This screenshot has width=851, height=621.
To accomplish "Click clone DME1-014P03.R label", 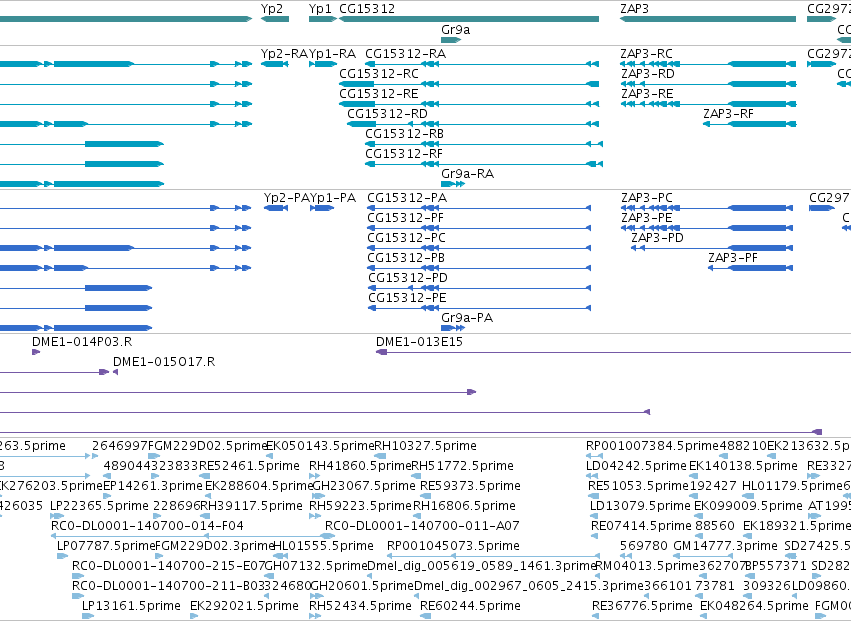I will tap(82, 342).
